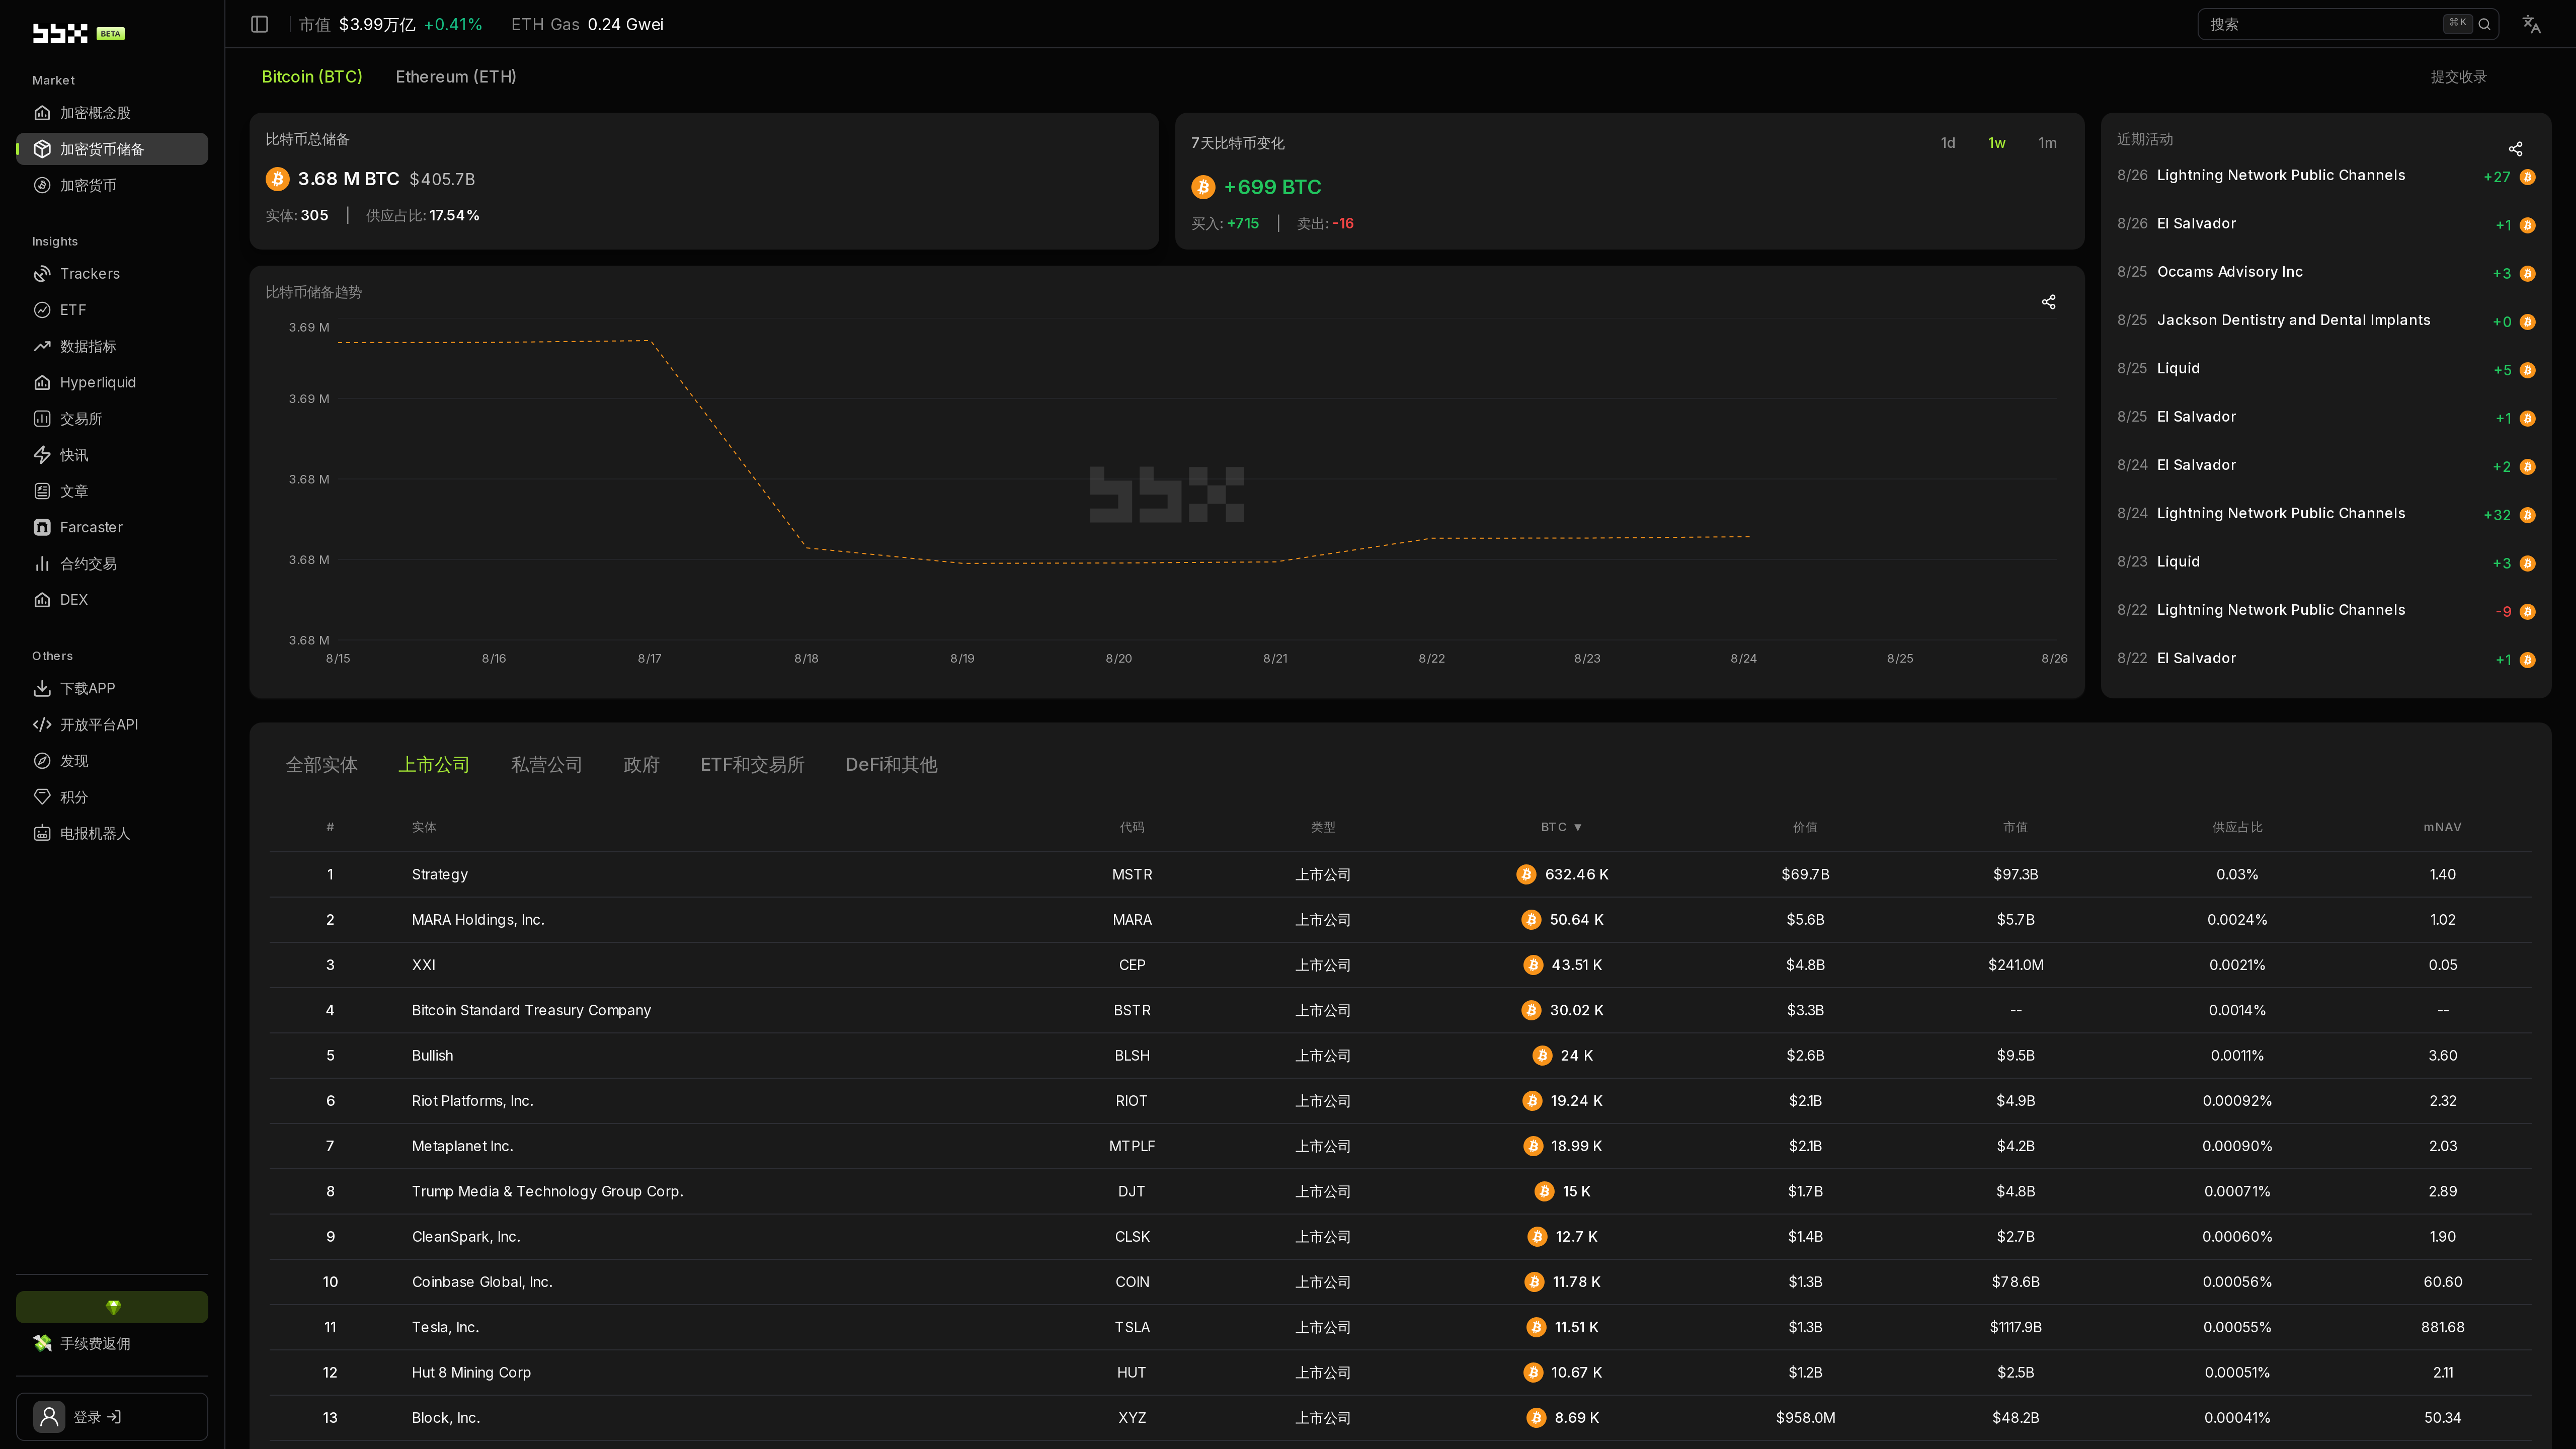Open 开放平台API sidebar item

point(112,725)
